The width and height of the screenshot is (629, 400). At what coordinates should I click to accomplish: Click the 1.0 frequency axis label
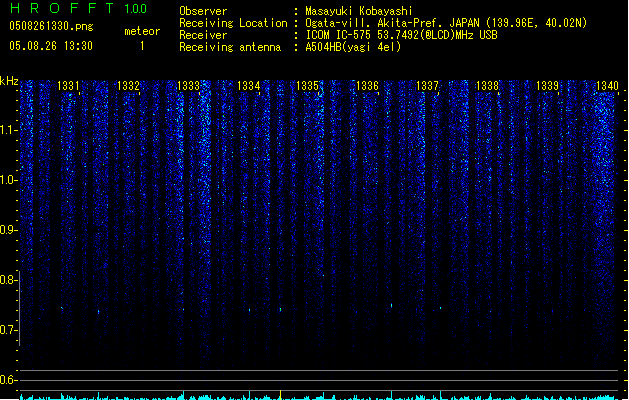[x=8, y=180]
